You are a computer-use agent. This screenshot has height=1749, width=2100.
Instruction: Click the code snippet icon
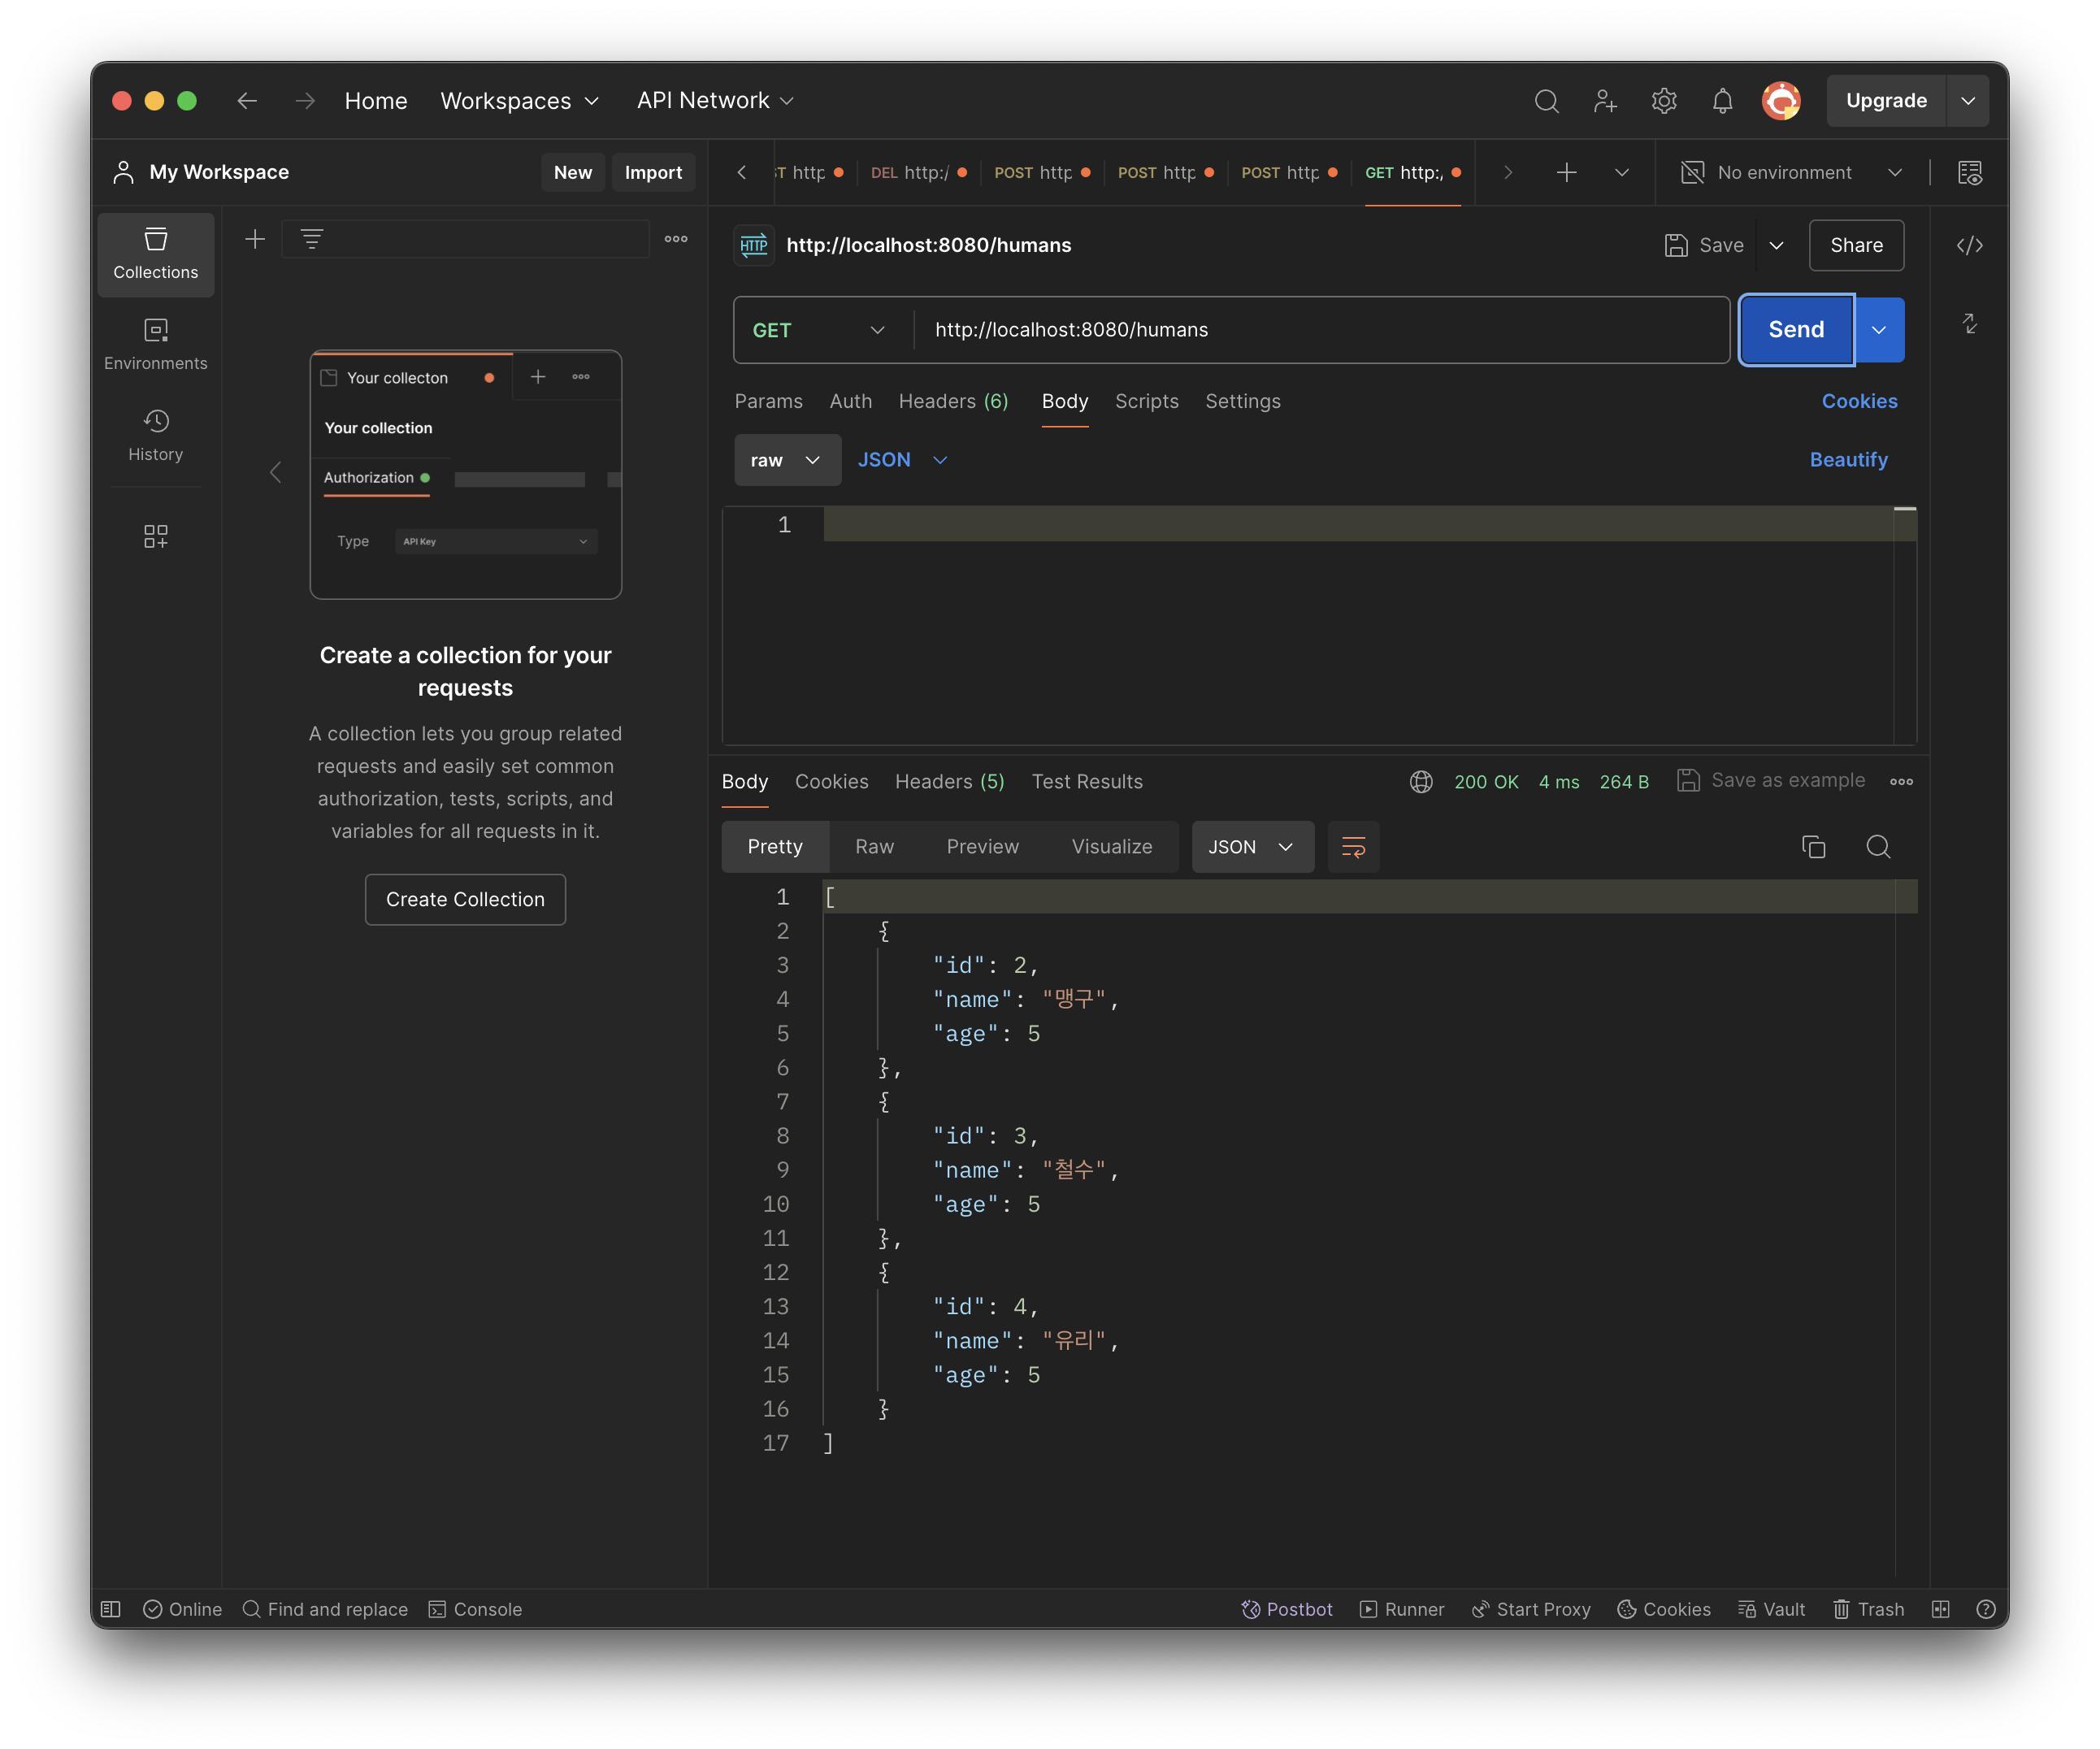1969,245
